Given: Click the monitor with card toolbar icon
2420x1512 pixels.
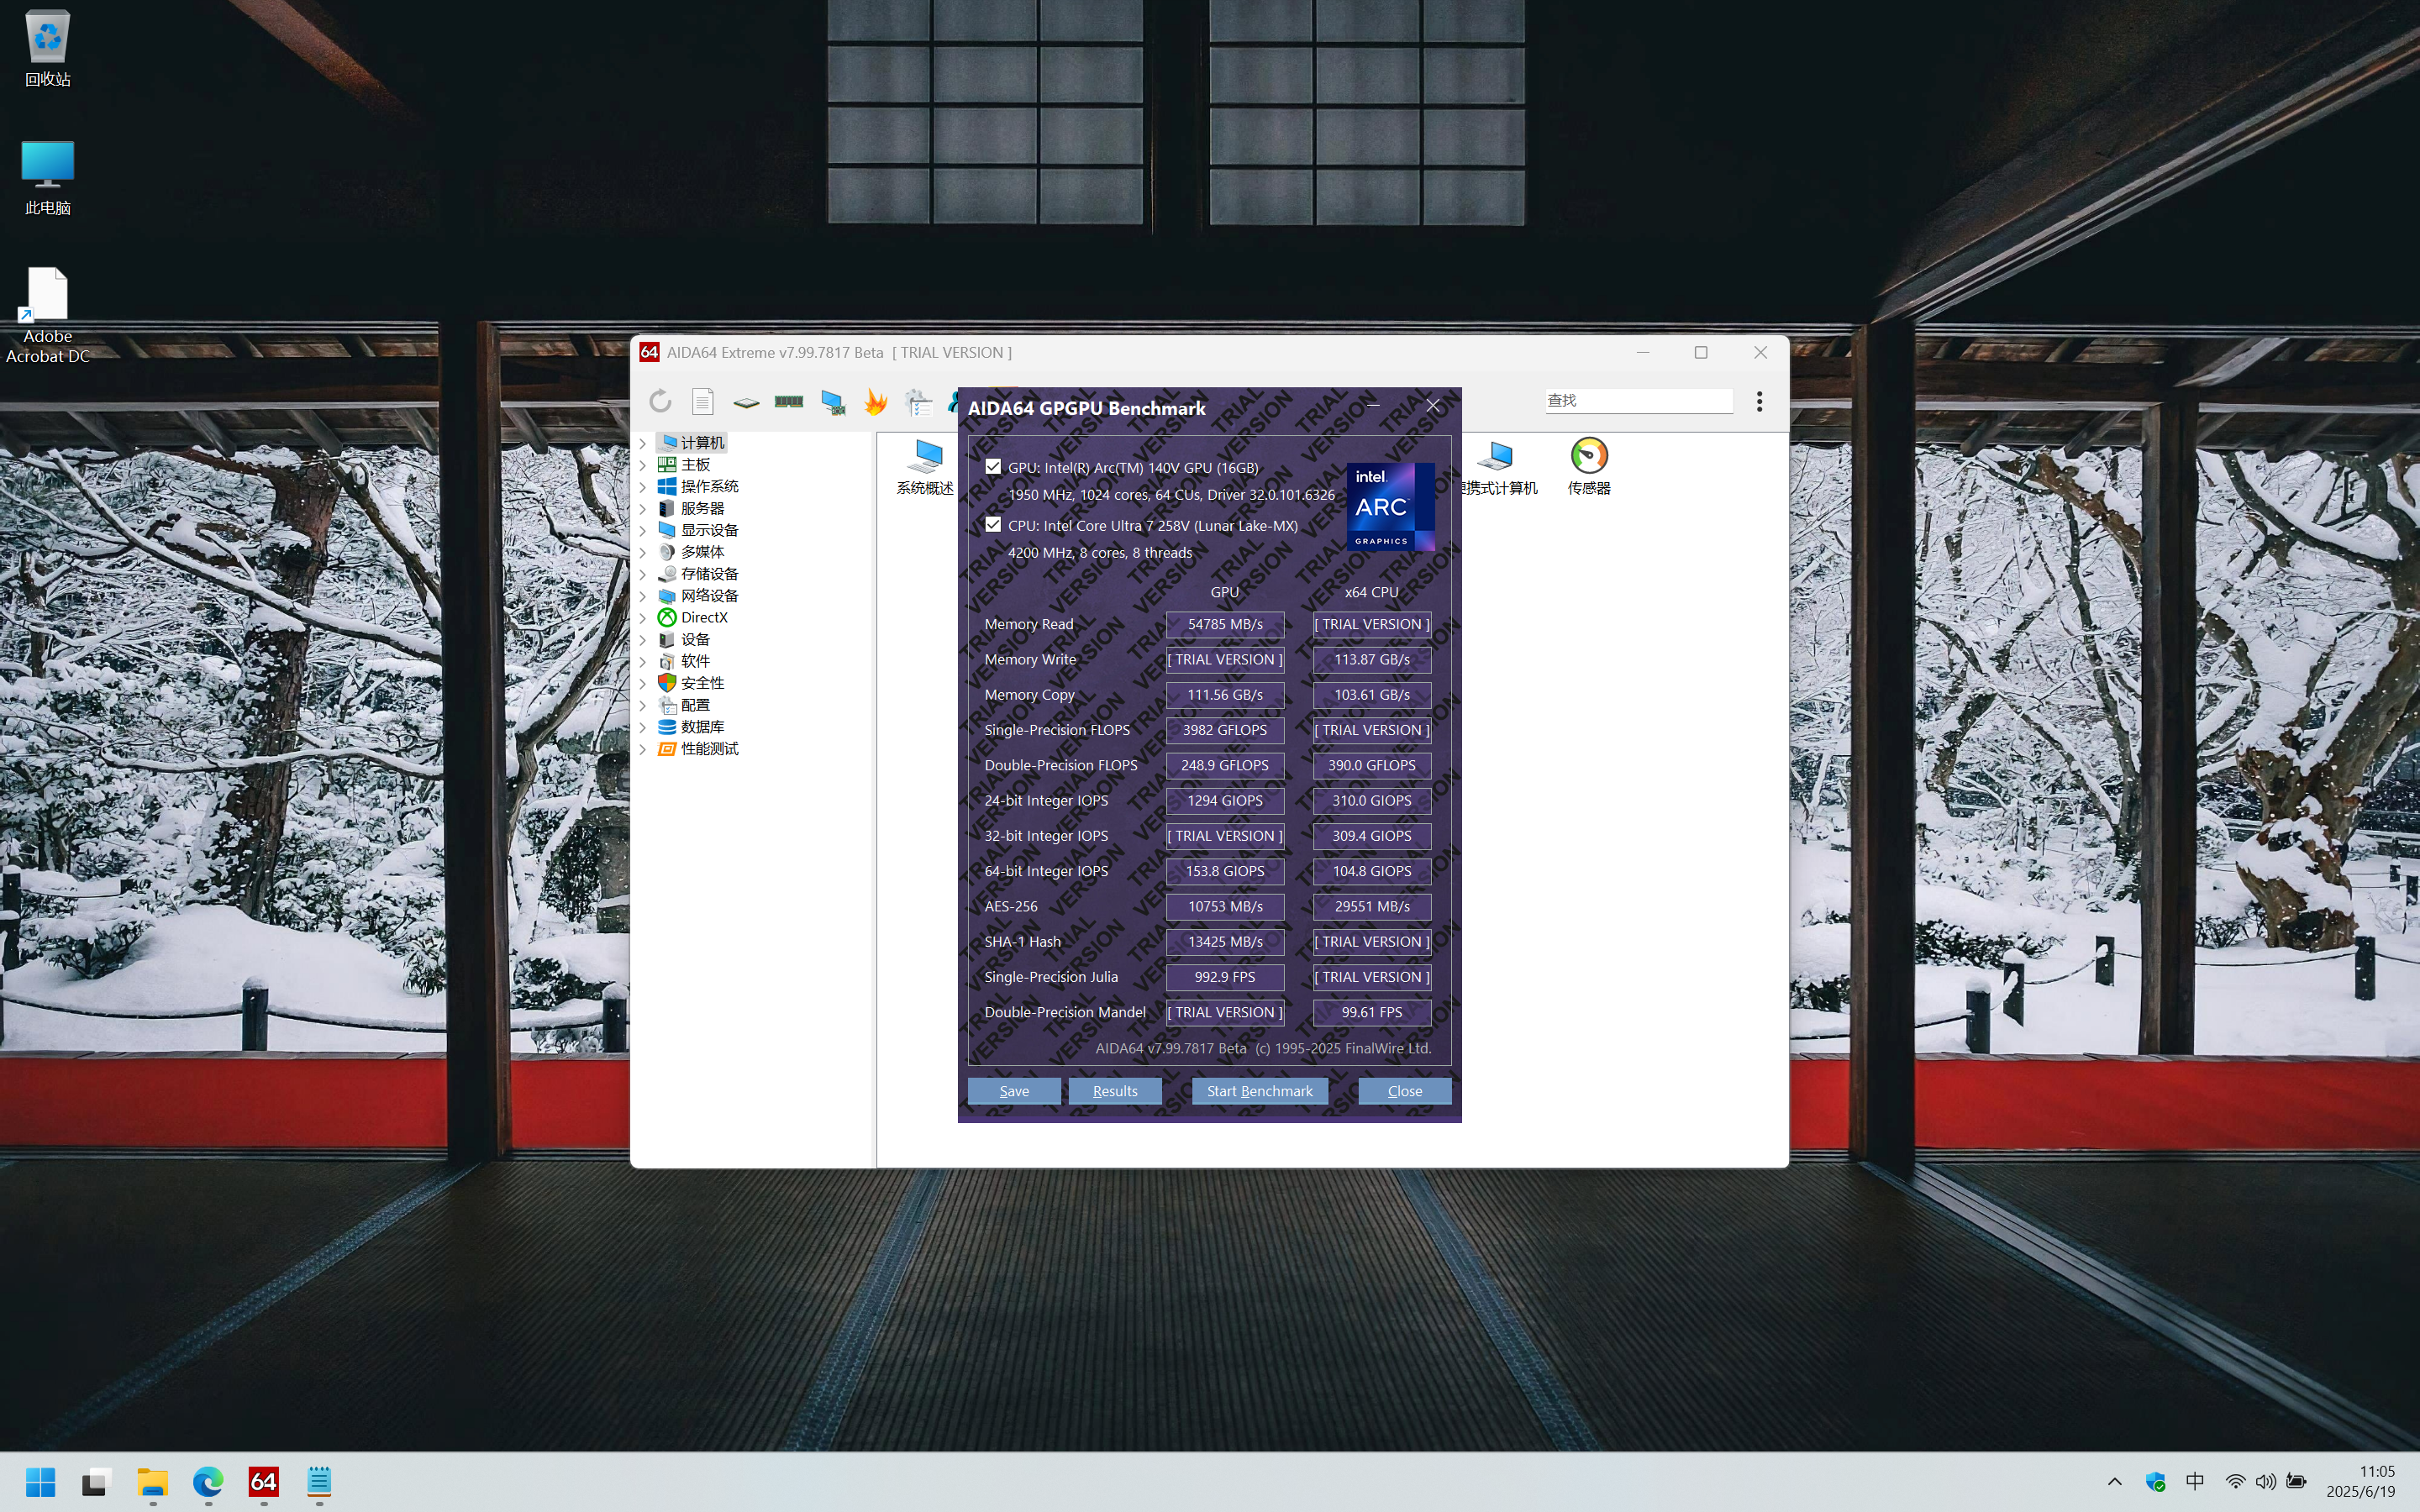Looking at the screenshot, I should click(x=832, y=402).
